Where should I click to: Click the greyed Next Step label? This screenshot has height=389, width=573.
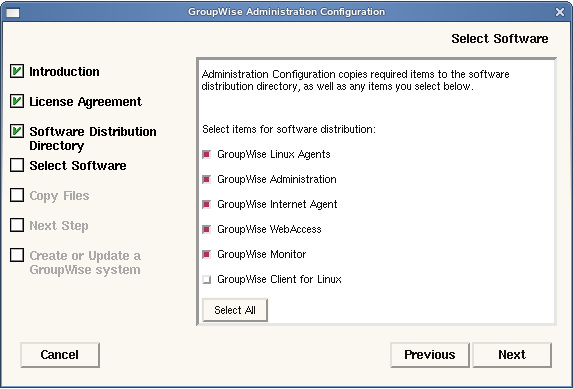pyautogui.click(x=59, y=226)
